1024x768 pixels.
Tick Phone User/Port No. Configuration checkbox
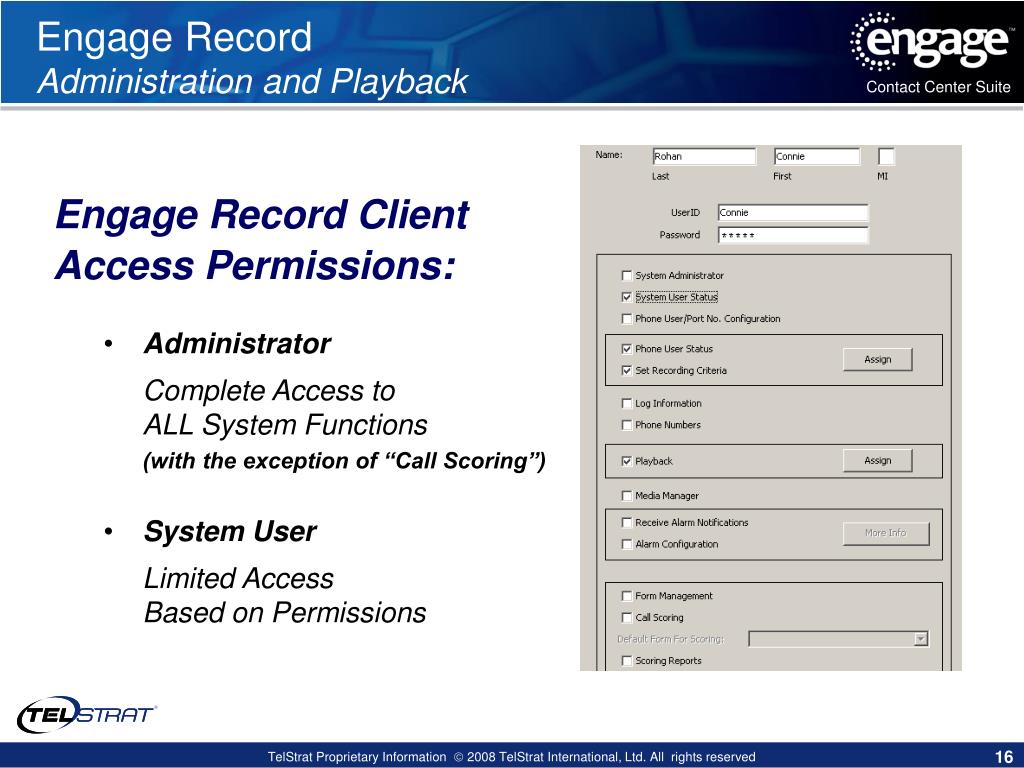coord(627,319)
